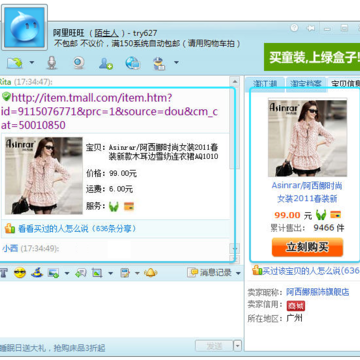Send a nudge with the bell icon
The height and width of the screenshot is (360, 360).
click(x=151, y=273)
